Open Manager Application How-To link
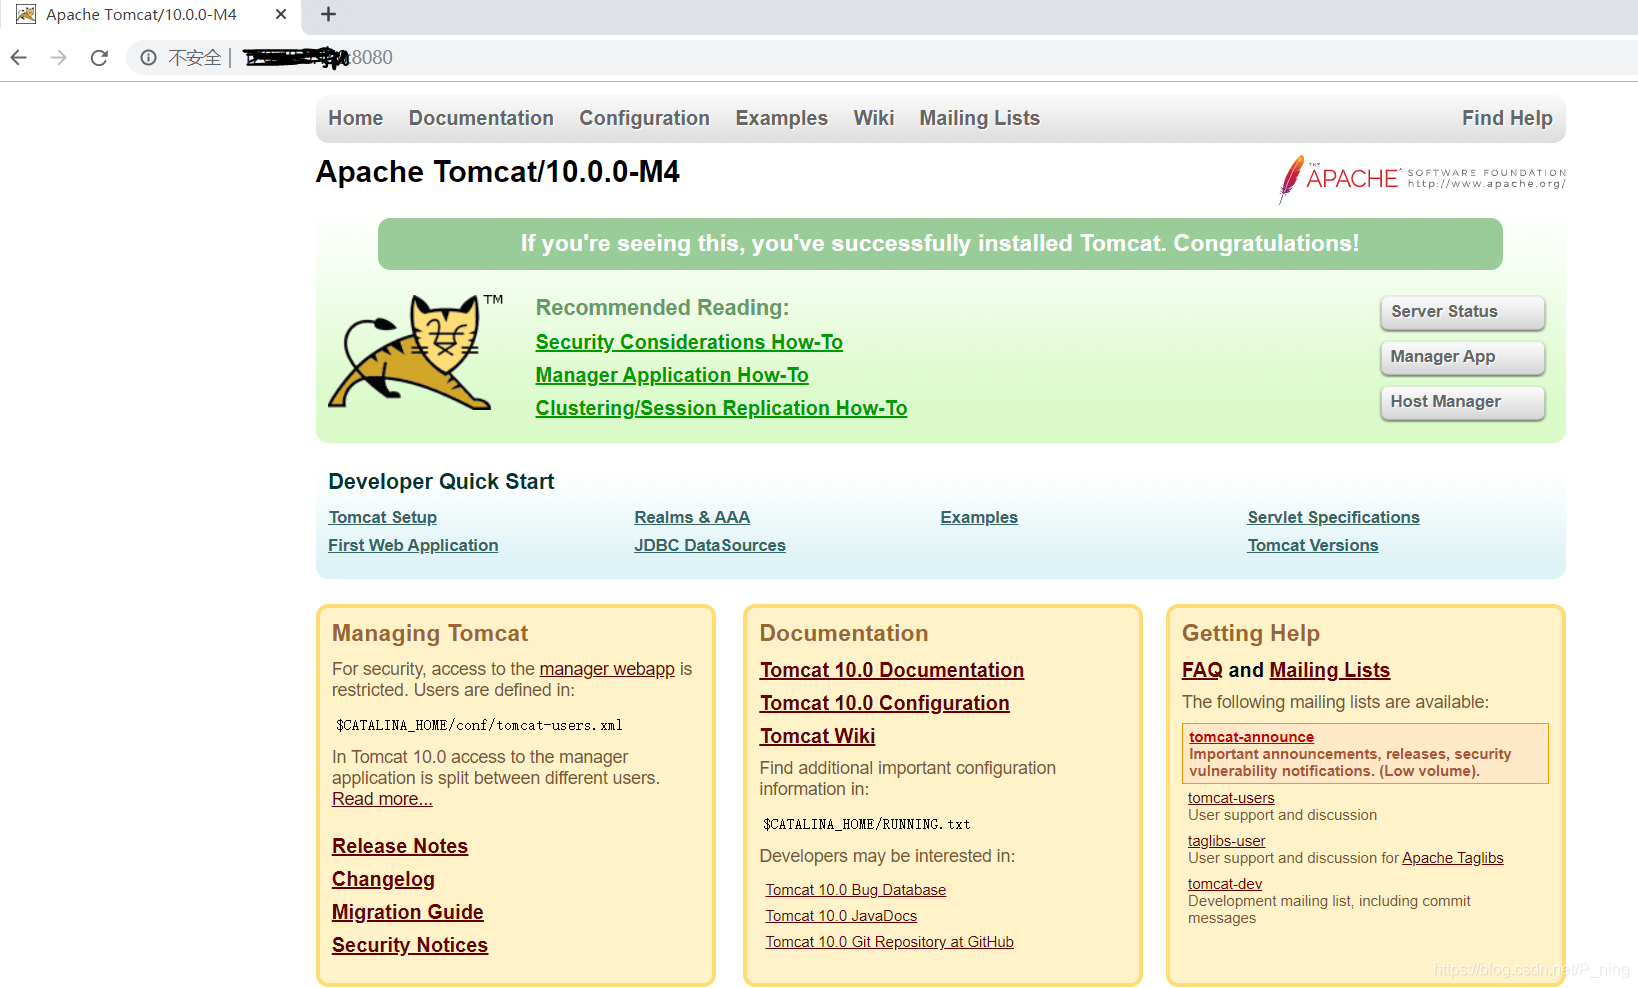1638x988 pixels. [x=672, y=375]
